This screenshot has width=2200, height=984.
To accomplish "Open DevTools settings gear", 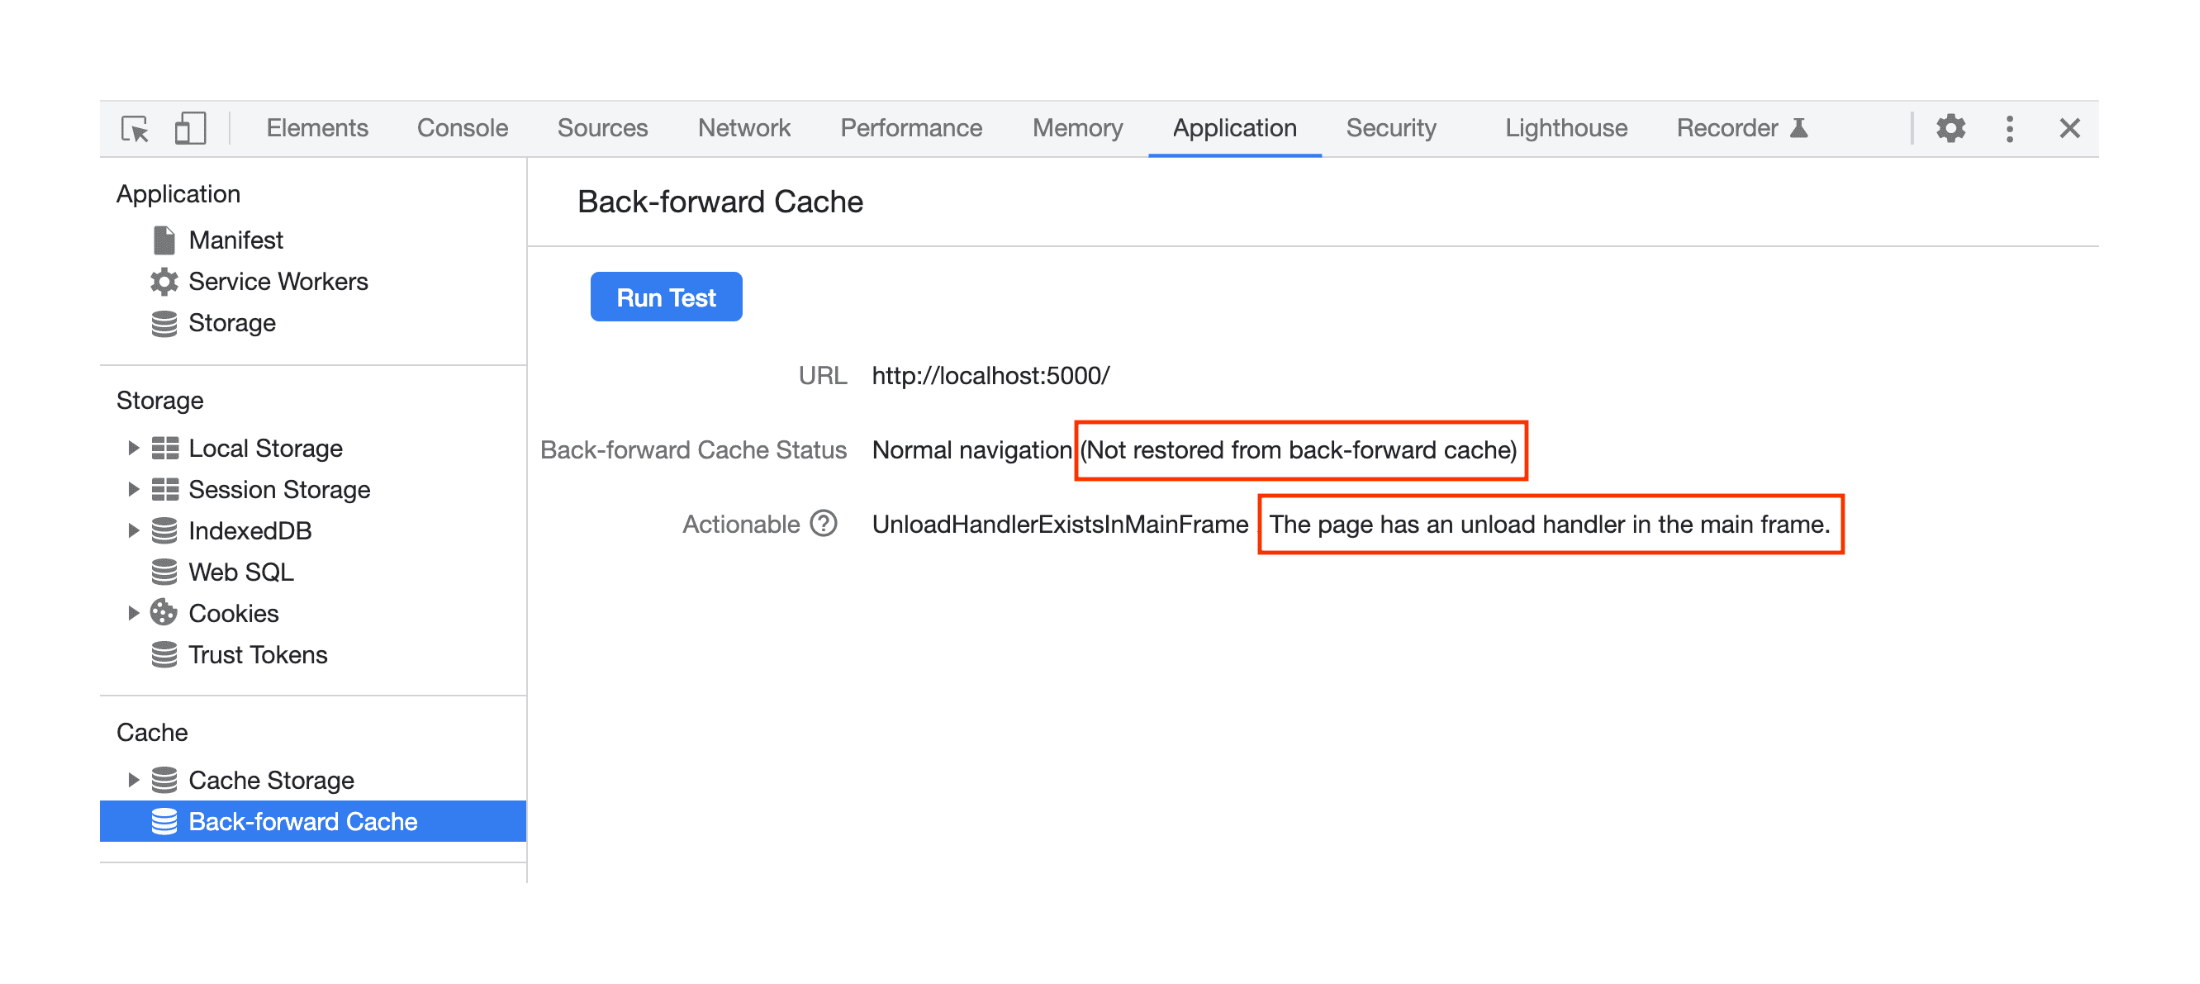I will [x=1950, y=129].
